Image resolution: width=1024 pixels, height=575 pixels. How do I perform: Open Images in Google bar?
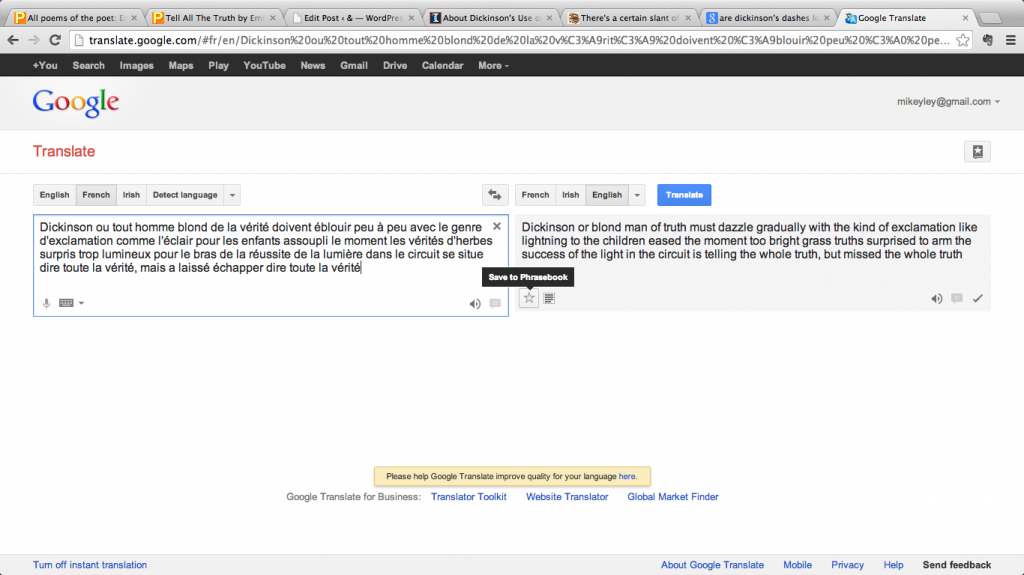(136, 65)
